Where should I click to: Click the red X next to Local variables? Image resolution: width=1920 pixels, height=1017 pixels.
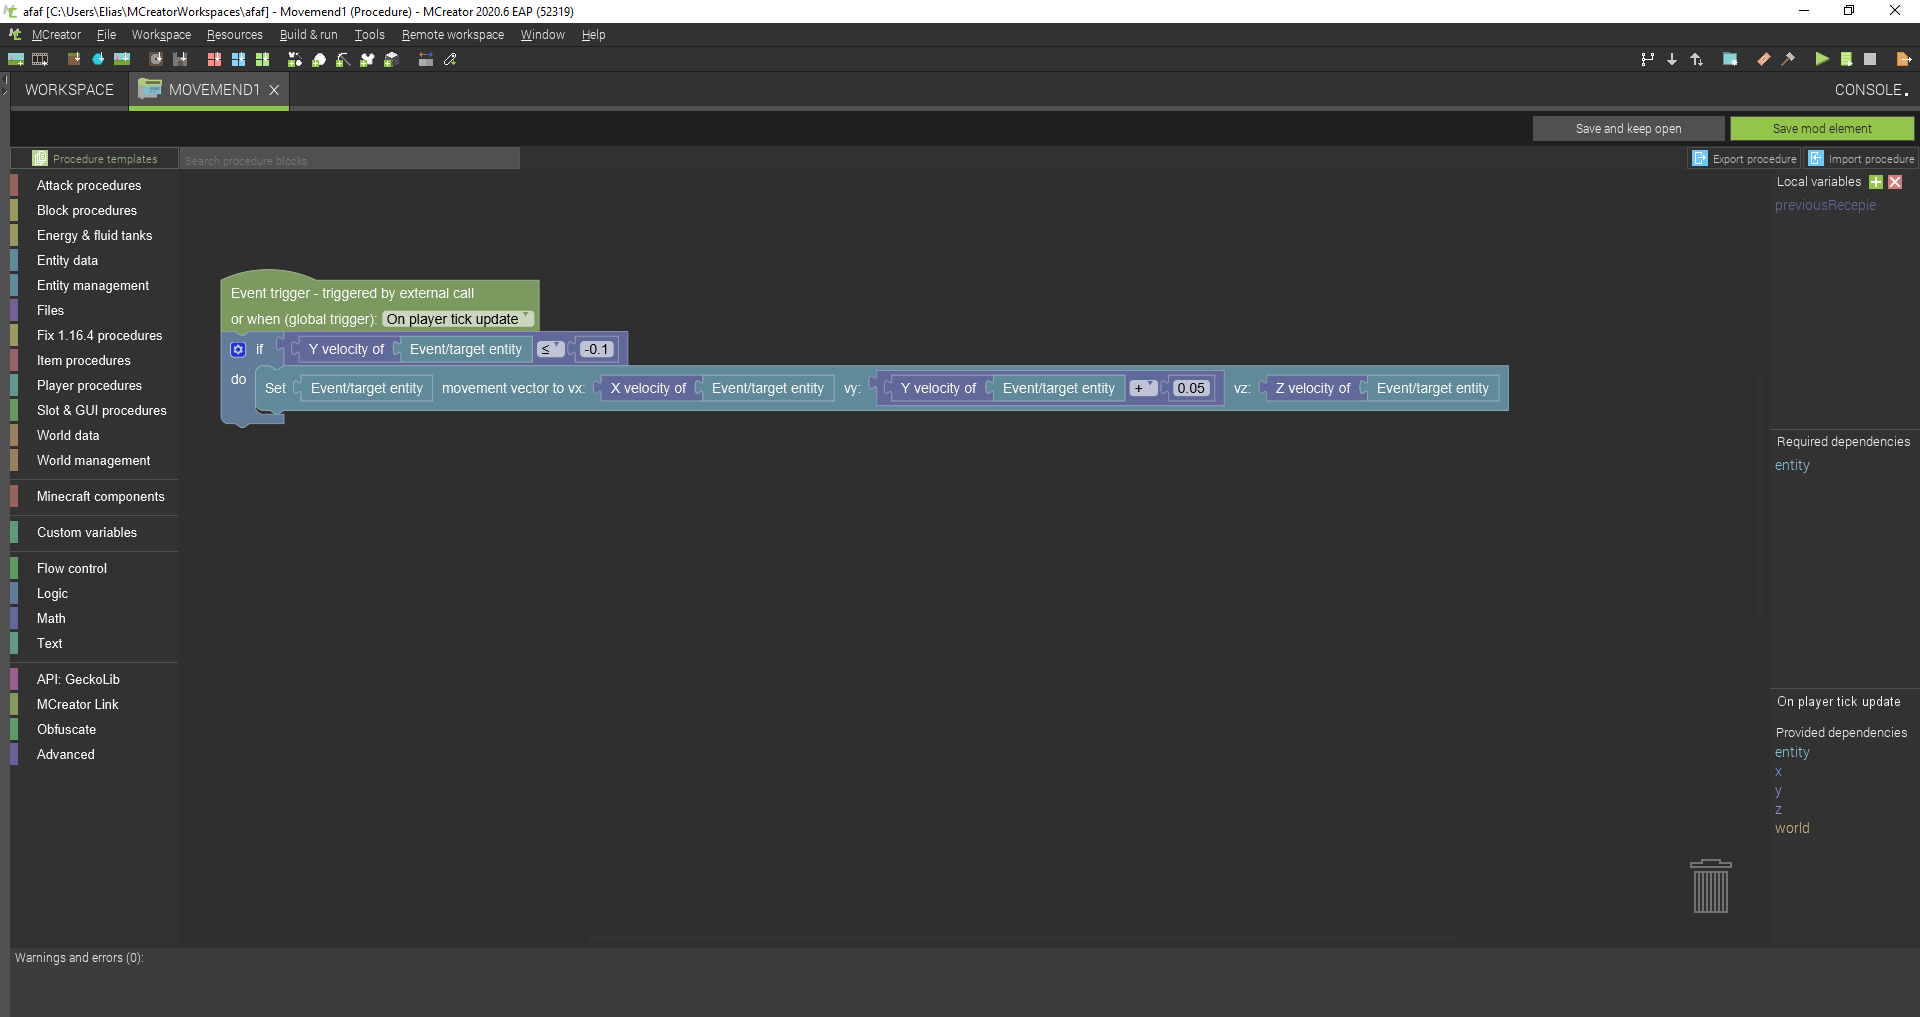coord(1895,181)
